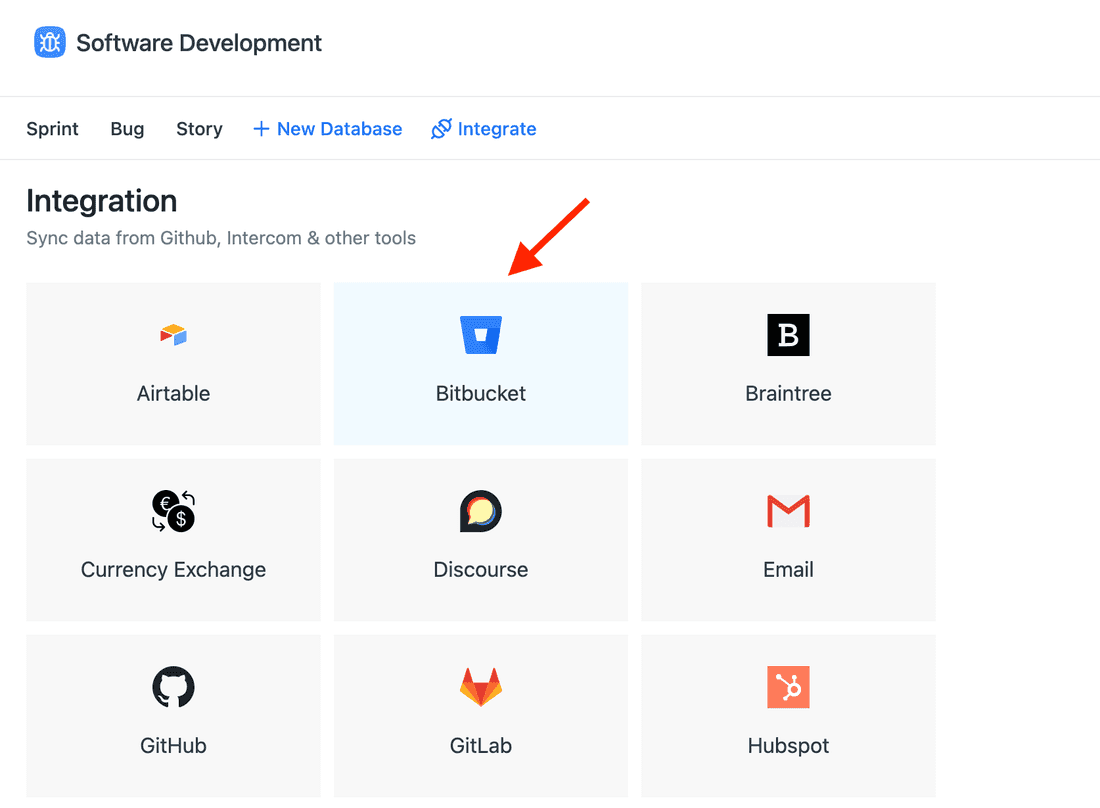Open the Integrate option
1100x808 pixels.
coord(483,128)
